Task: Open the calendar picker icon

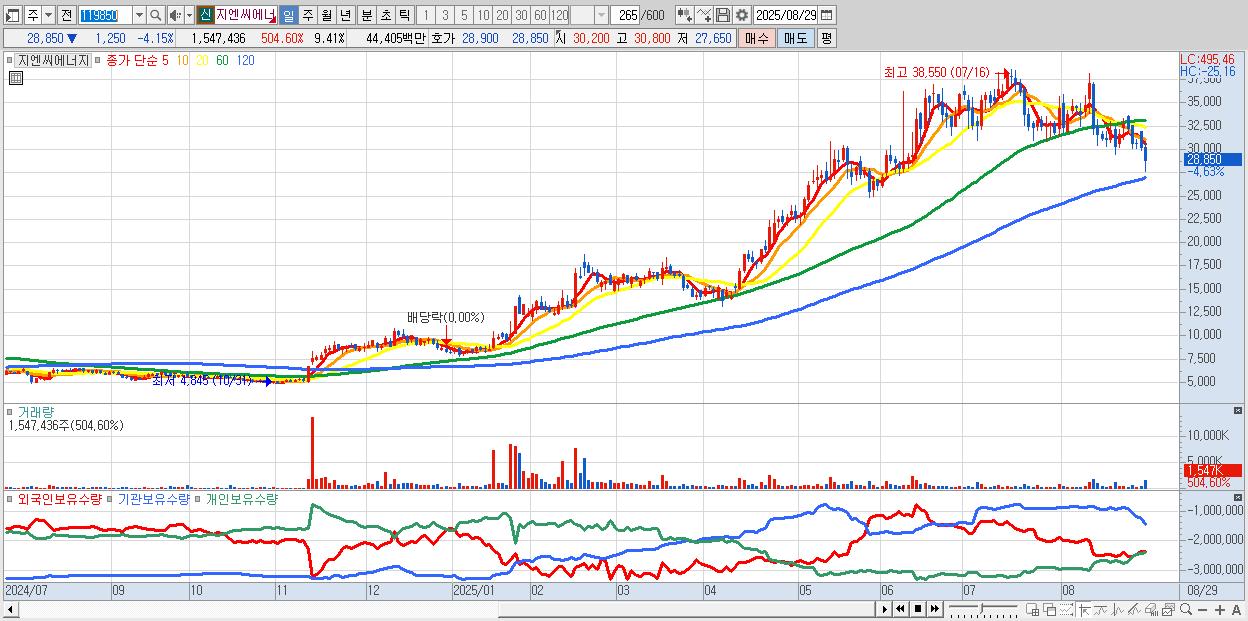Action: 827,15
